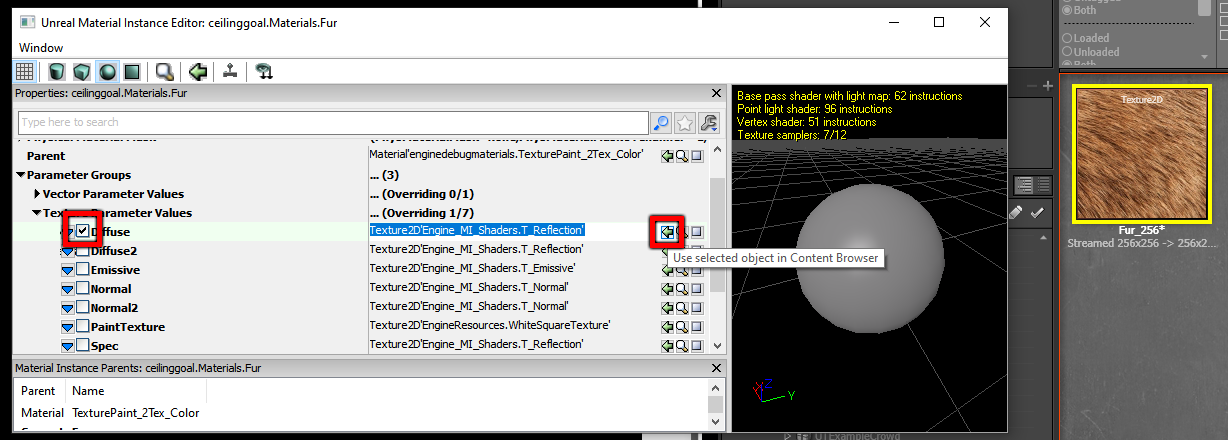Clear the Spec texture value
Viewport: 1228px width, 440px height.
697,345
